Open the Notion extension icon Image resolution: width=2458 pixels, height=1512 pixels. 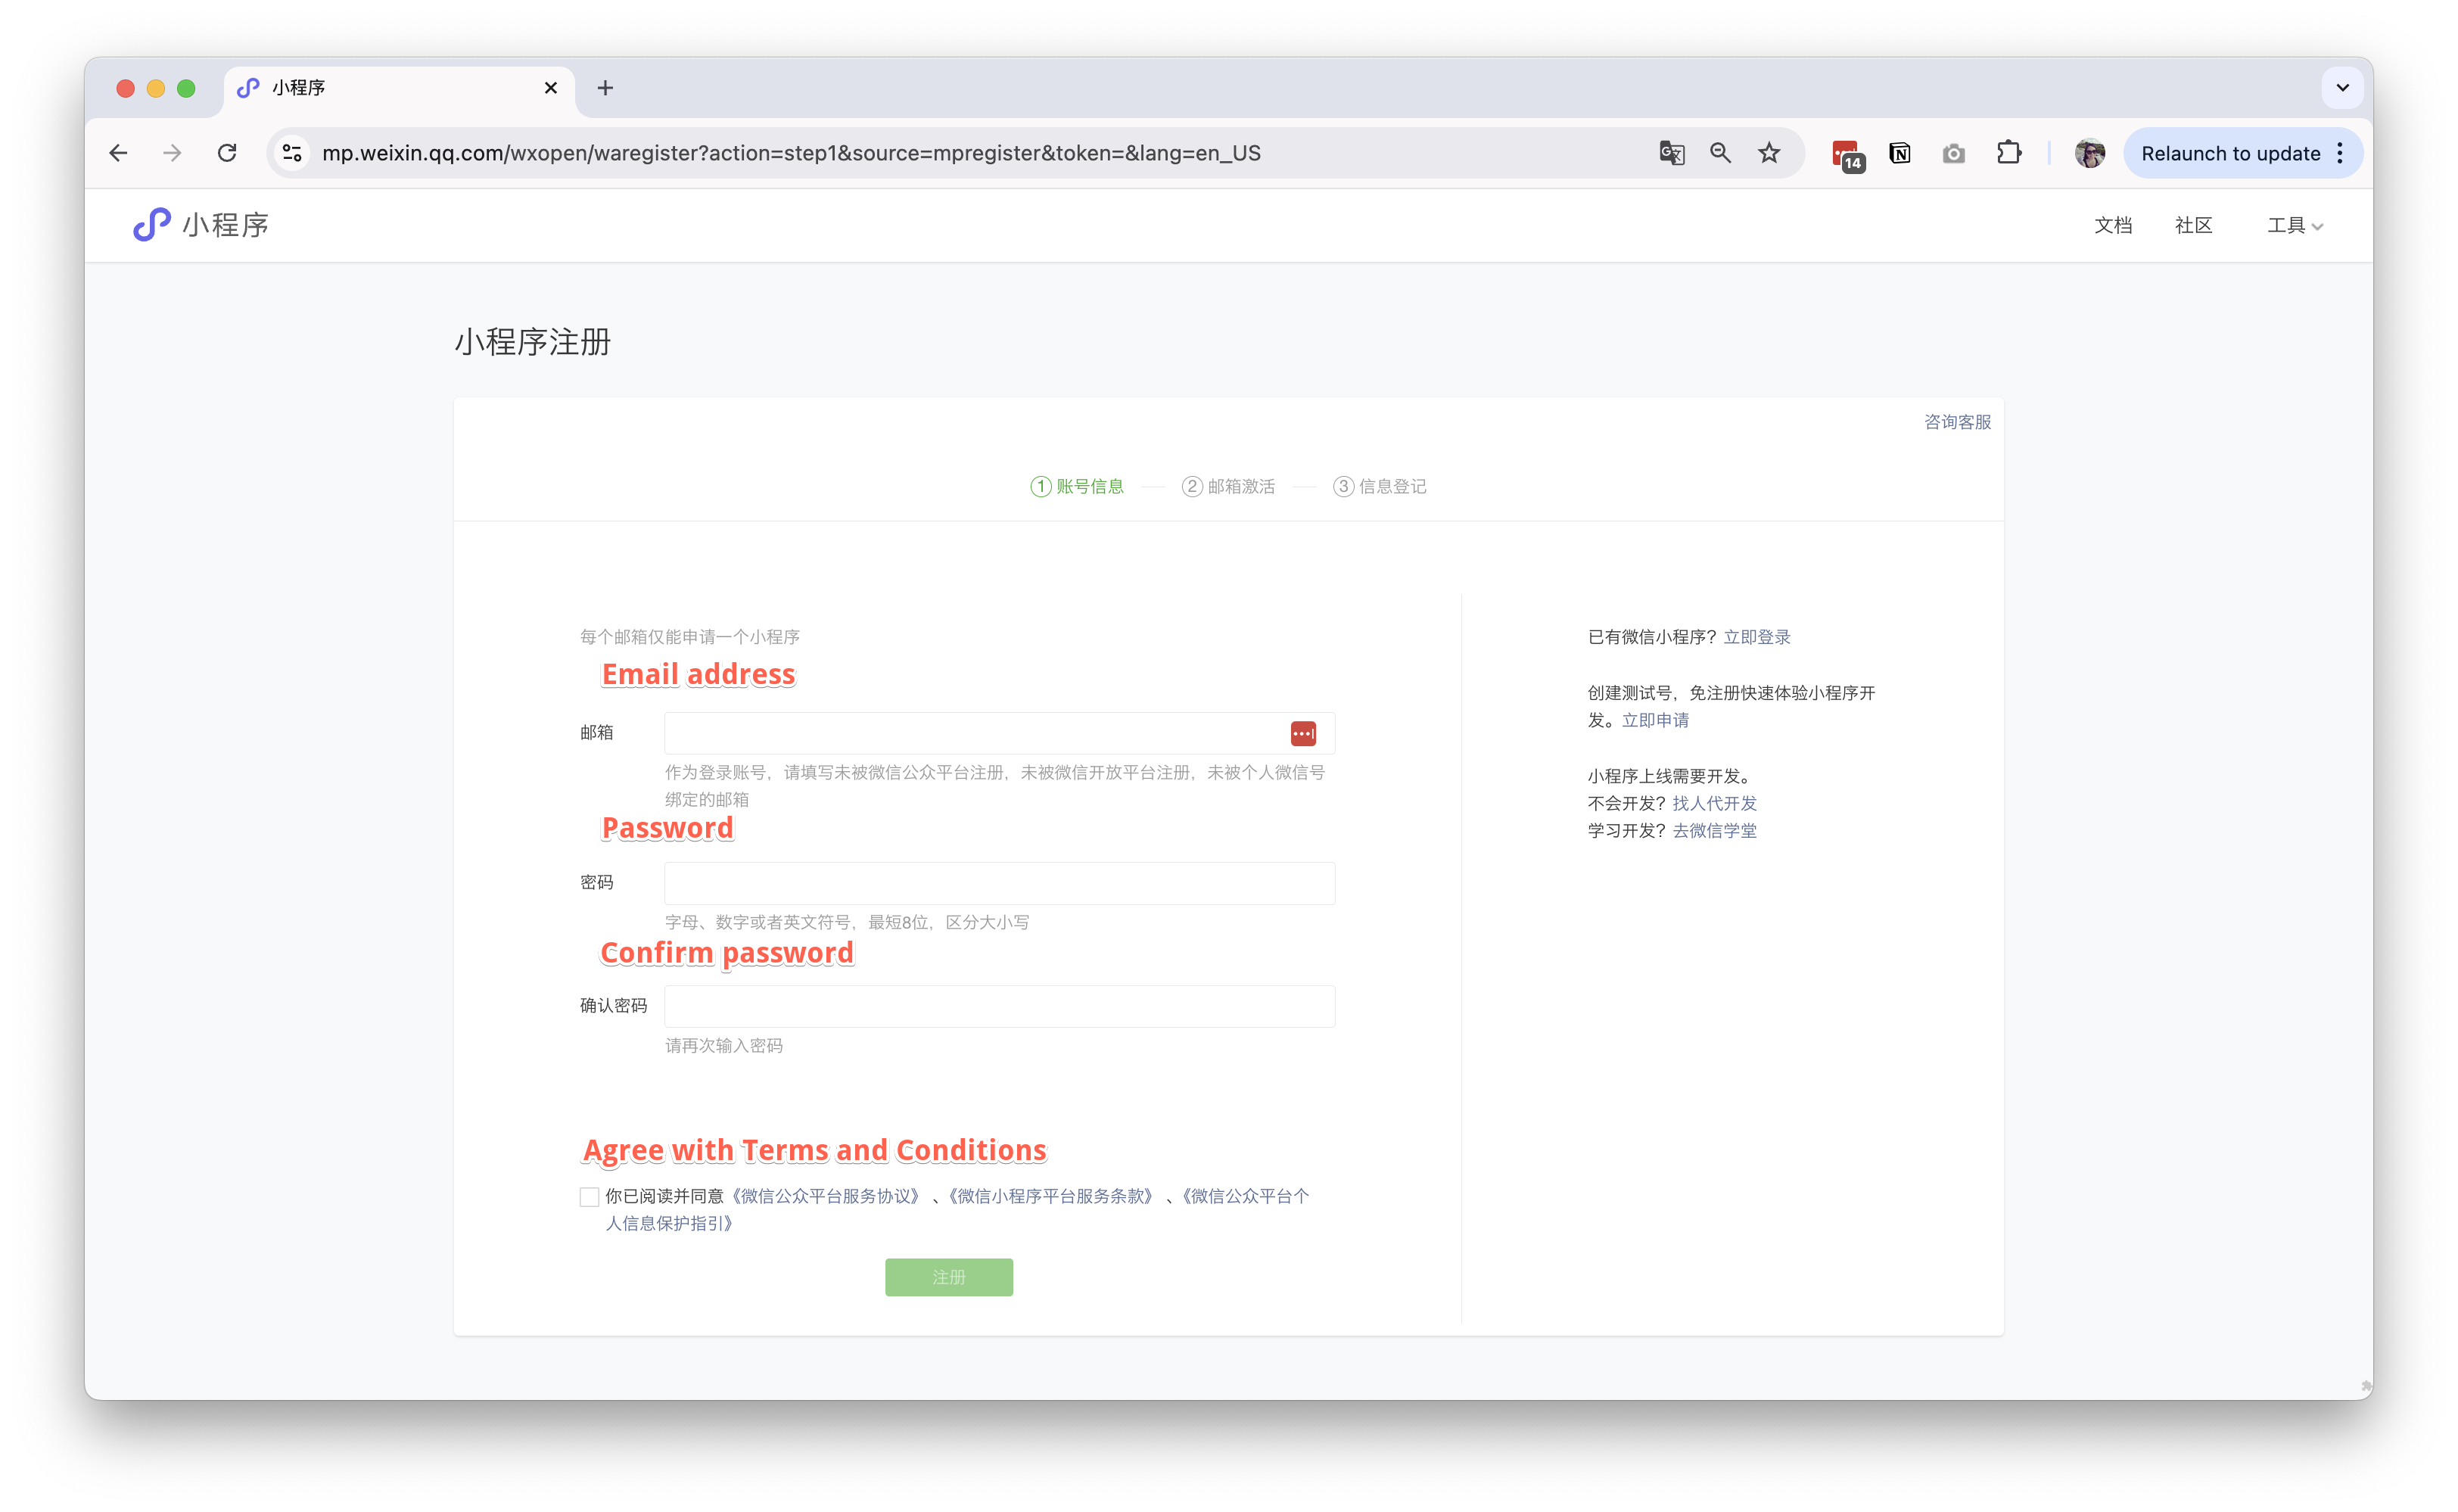1899,153
